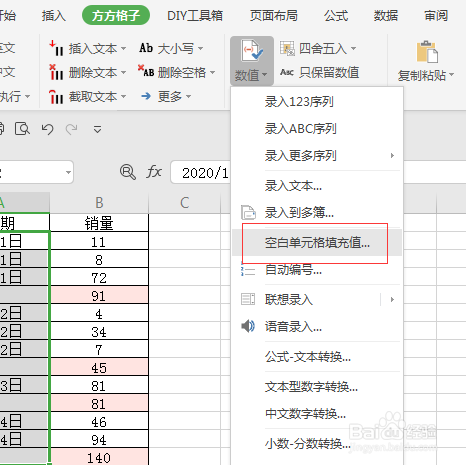
Task: Open the 复制粘贴 copy paste icon
Action: coord(427,52)
